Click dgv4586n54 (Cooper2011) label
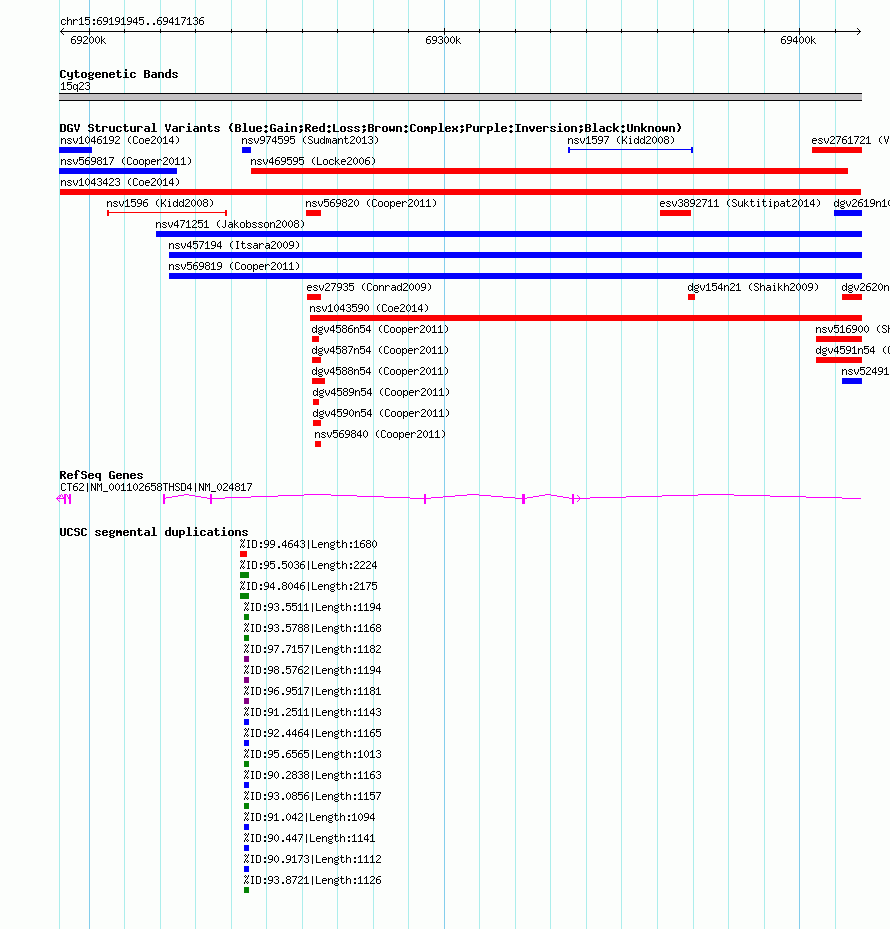This screenshot has width=890, height=929. 380,329
